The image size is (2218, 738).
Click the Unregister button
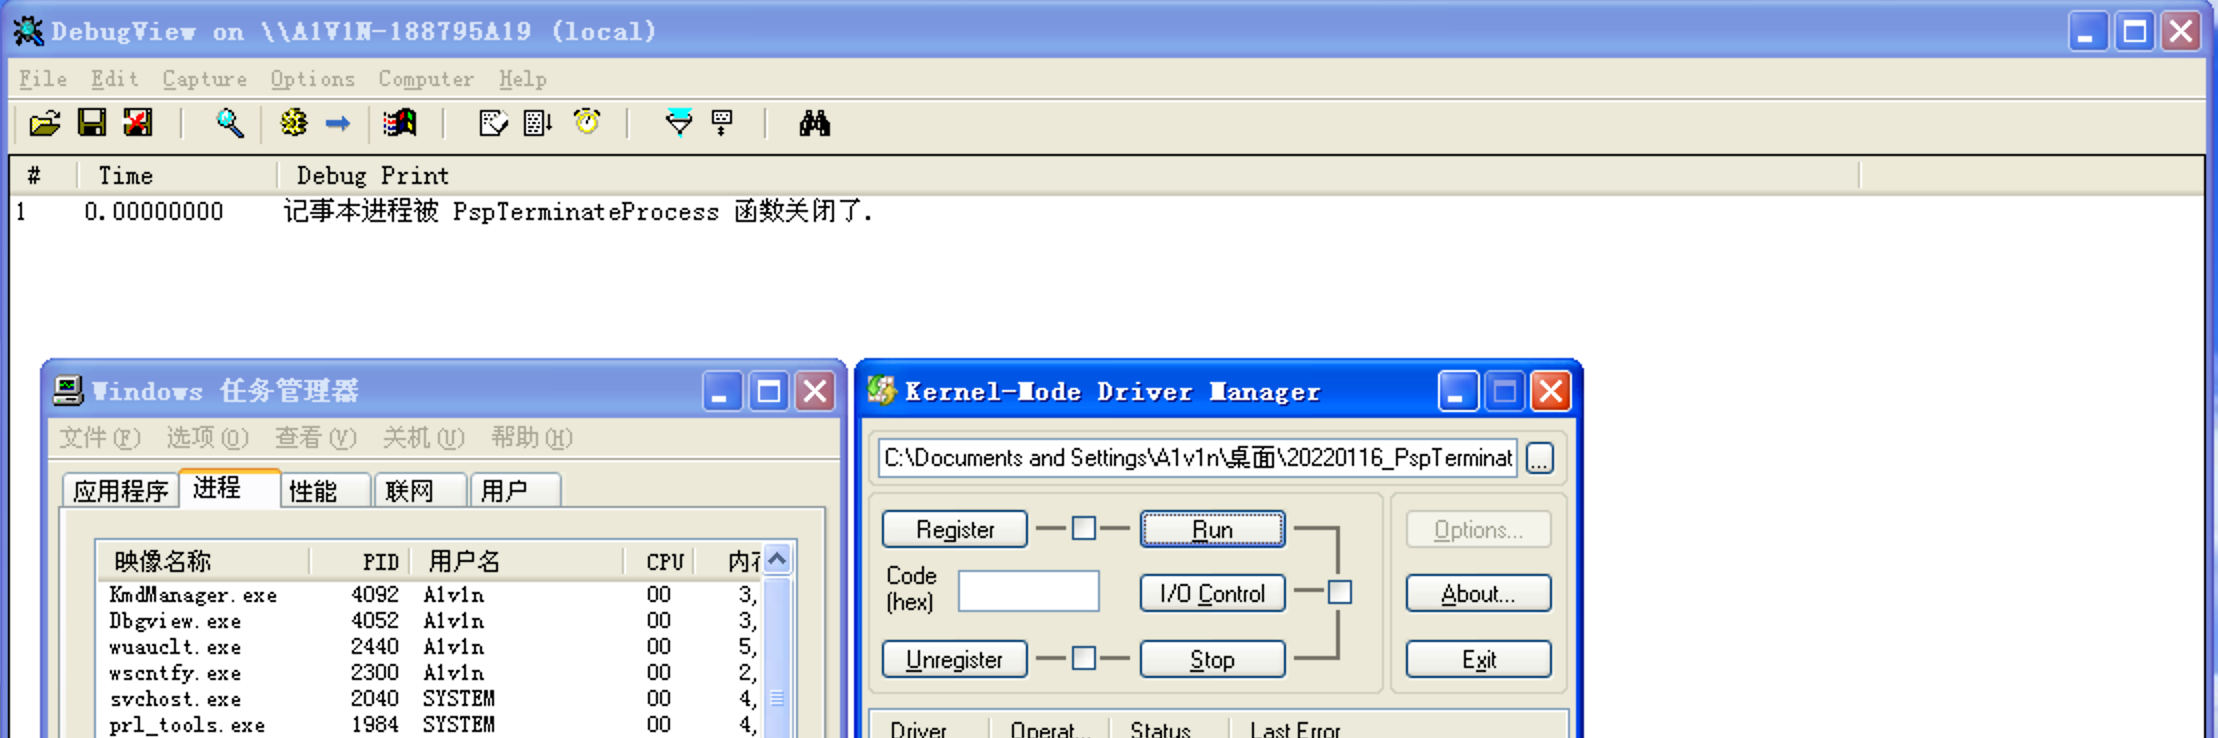click(955, 659)
